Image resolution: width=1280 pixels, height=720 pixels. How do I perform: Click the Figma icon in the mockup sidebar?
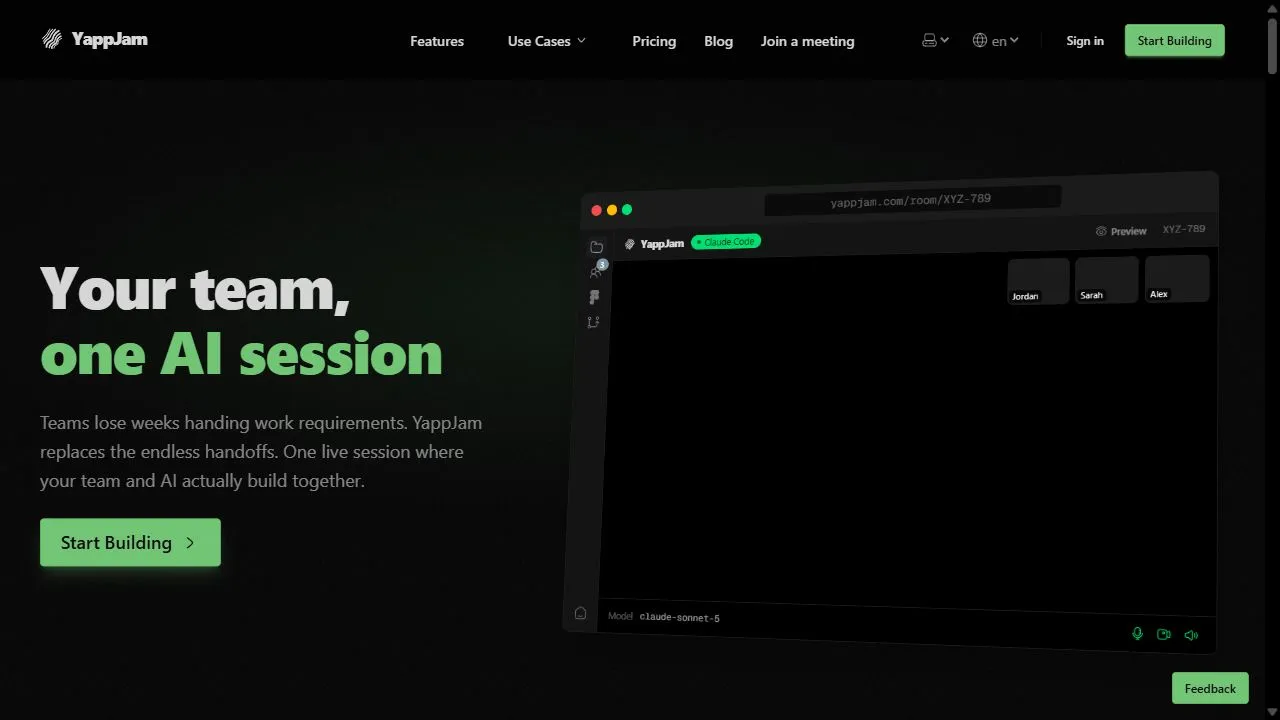pyautogui.click(x=595, y=297)
